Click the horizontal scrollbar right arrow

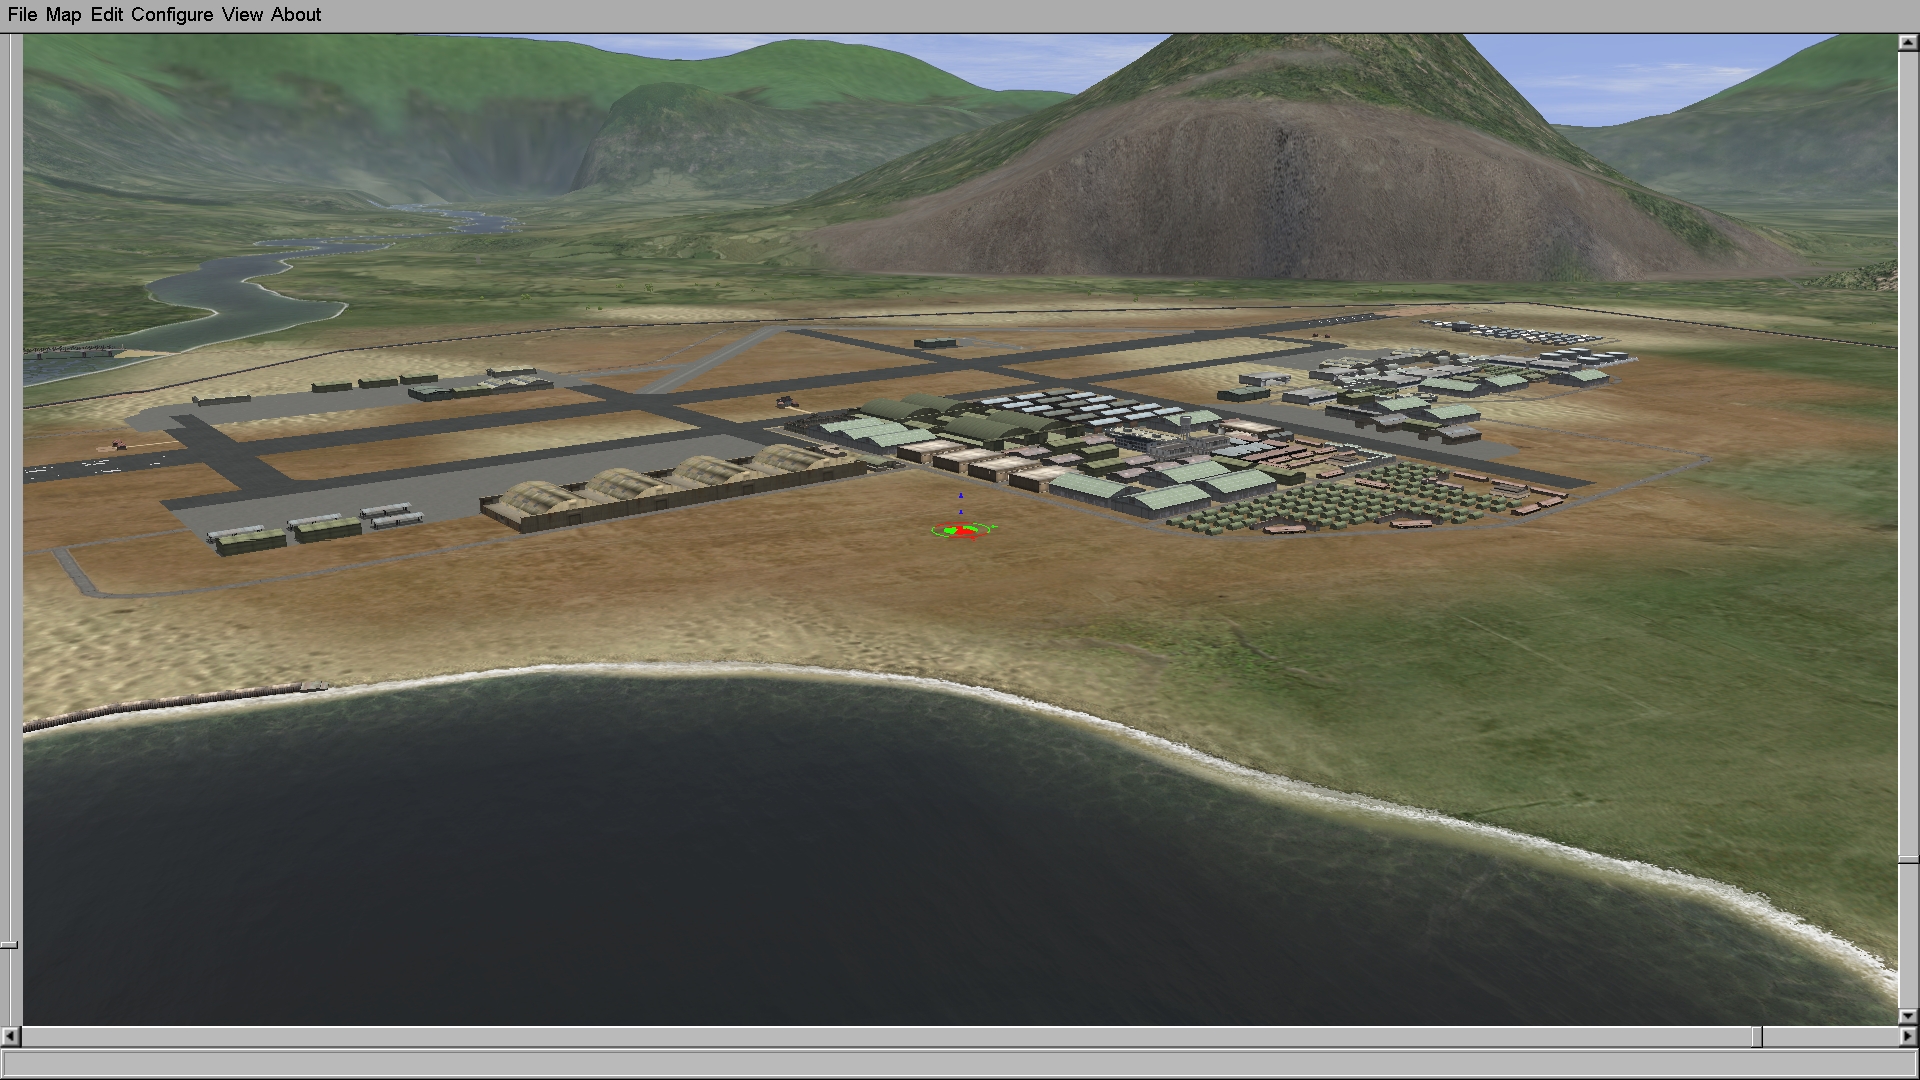click(x=1908, y=1037)
